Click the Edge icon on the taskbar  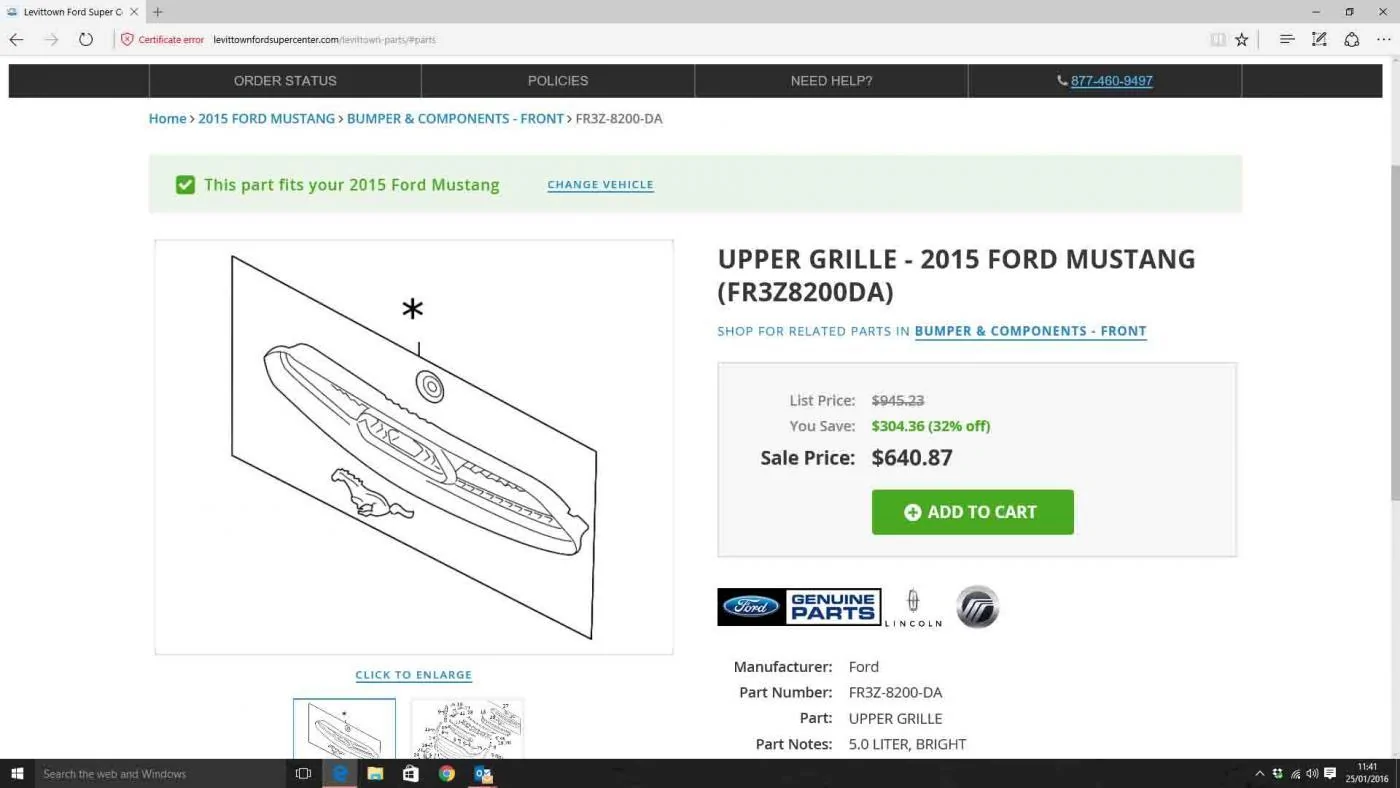pyautogui.click(x=340, y=773)
